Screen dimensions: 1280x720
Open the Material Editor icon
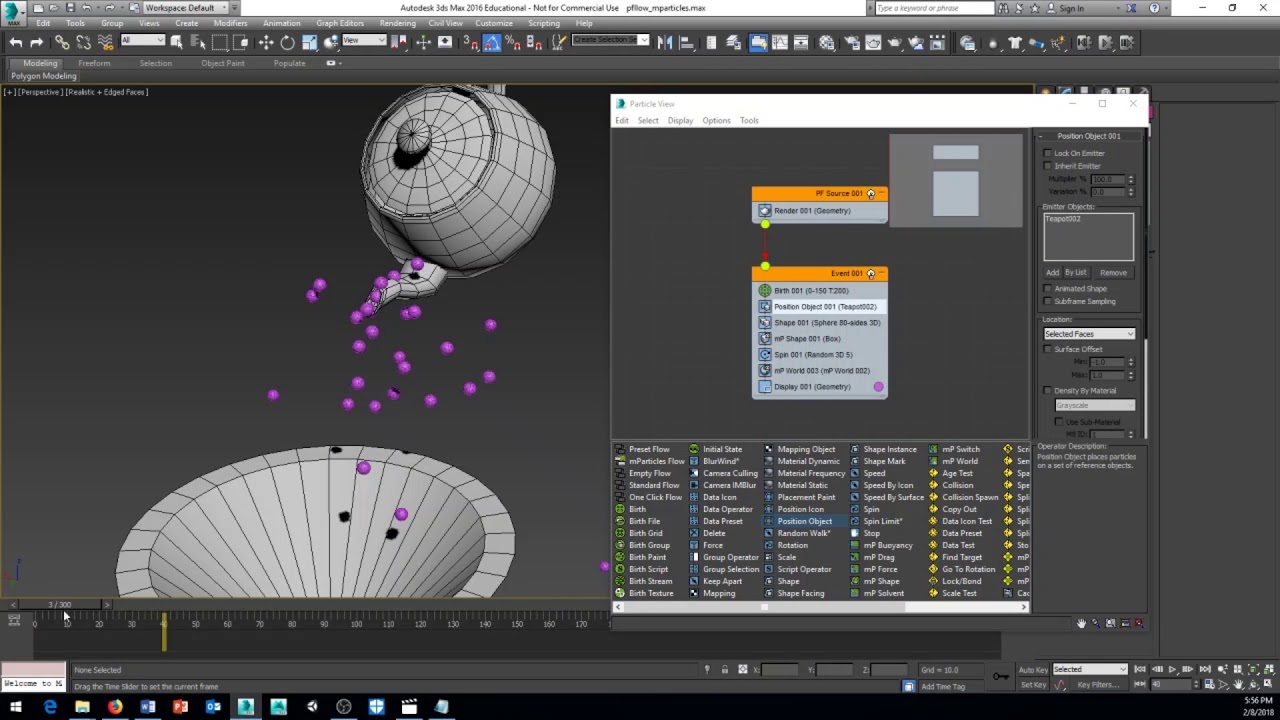click(827, 42)
